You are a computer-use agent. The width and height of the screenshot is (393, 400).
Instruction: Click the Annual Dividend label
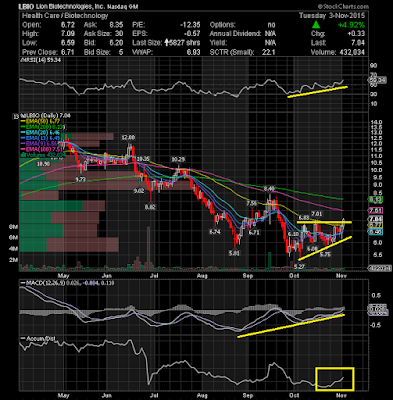[x=235, y=34]
